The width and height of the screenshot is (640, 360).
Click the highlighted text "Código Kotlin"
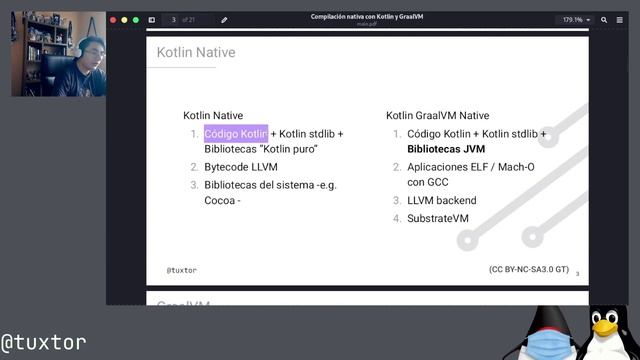click(236, 134)
